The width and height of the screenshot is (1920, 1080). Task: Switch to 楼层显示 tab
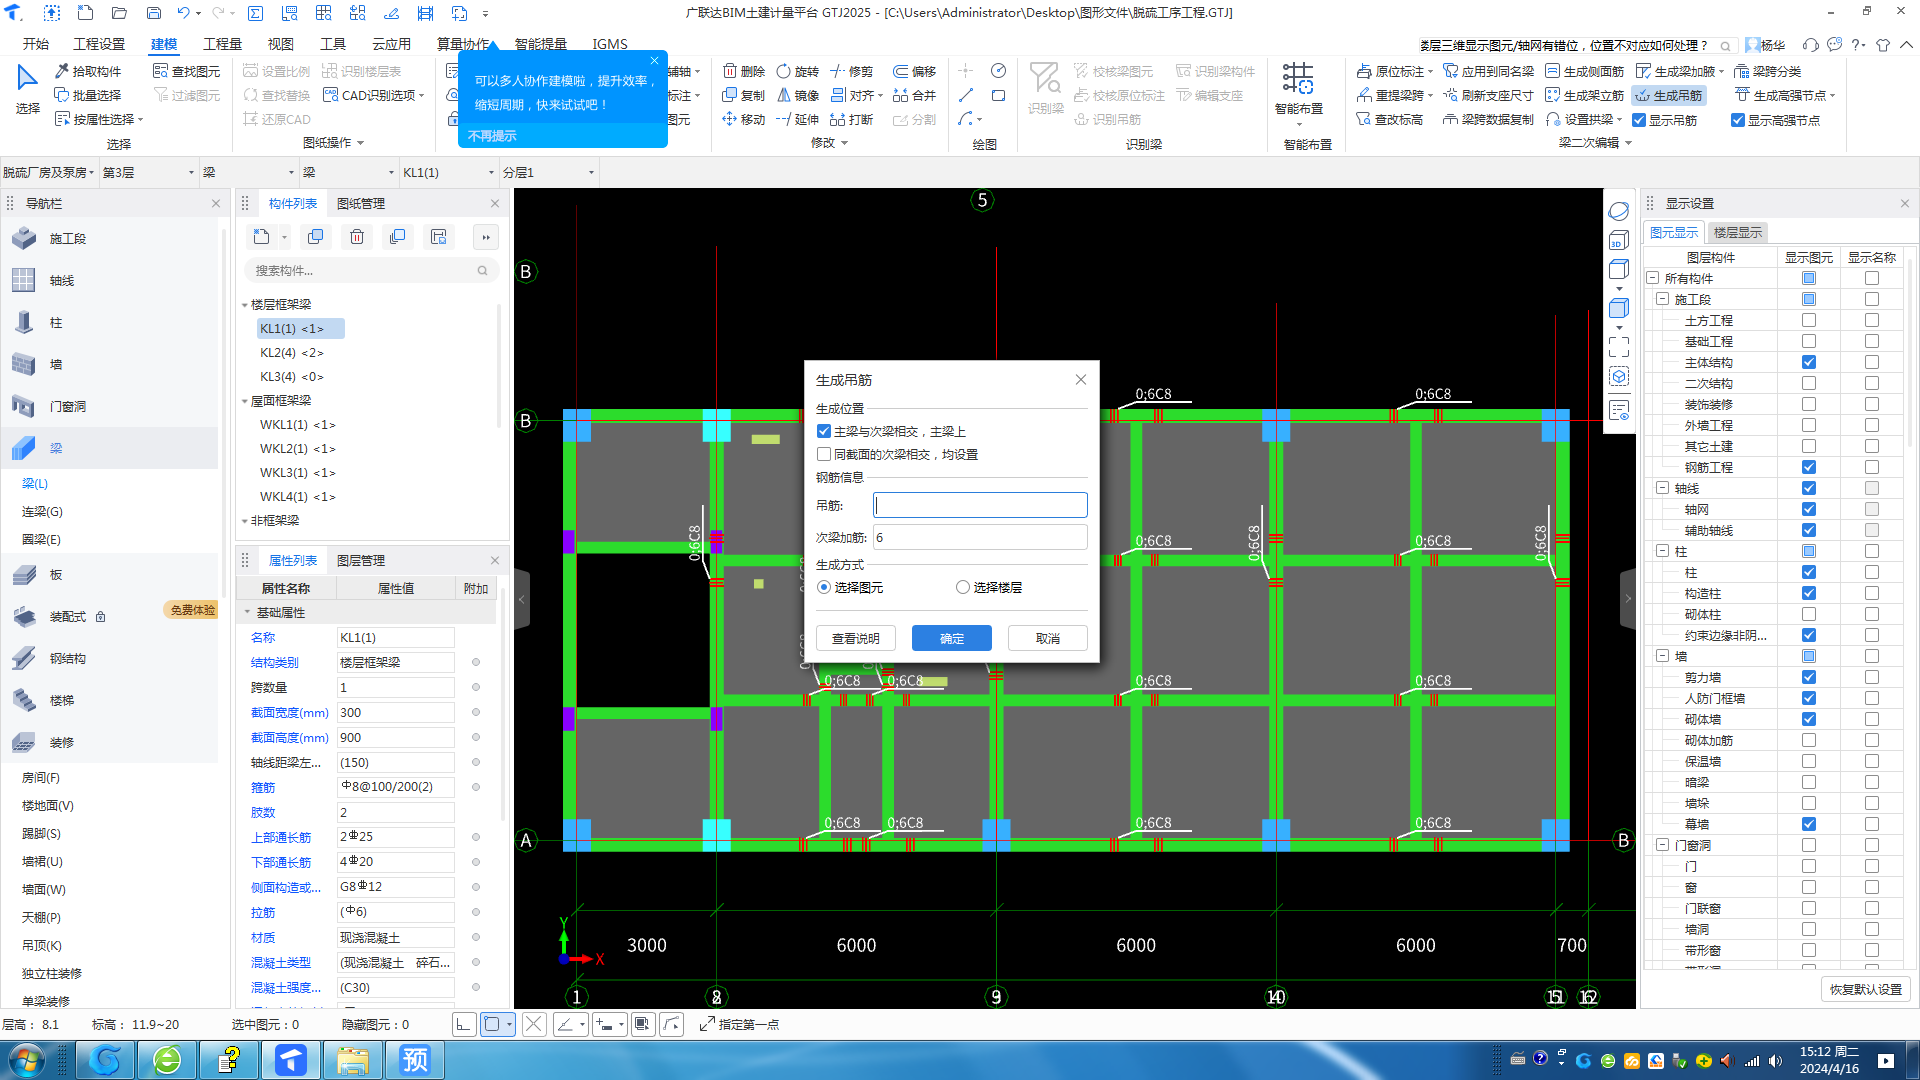[1737, 232]
